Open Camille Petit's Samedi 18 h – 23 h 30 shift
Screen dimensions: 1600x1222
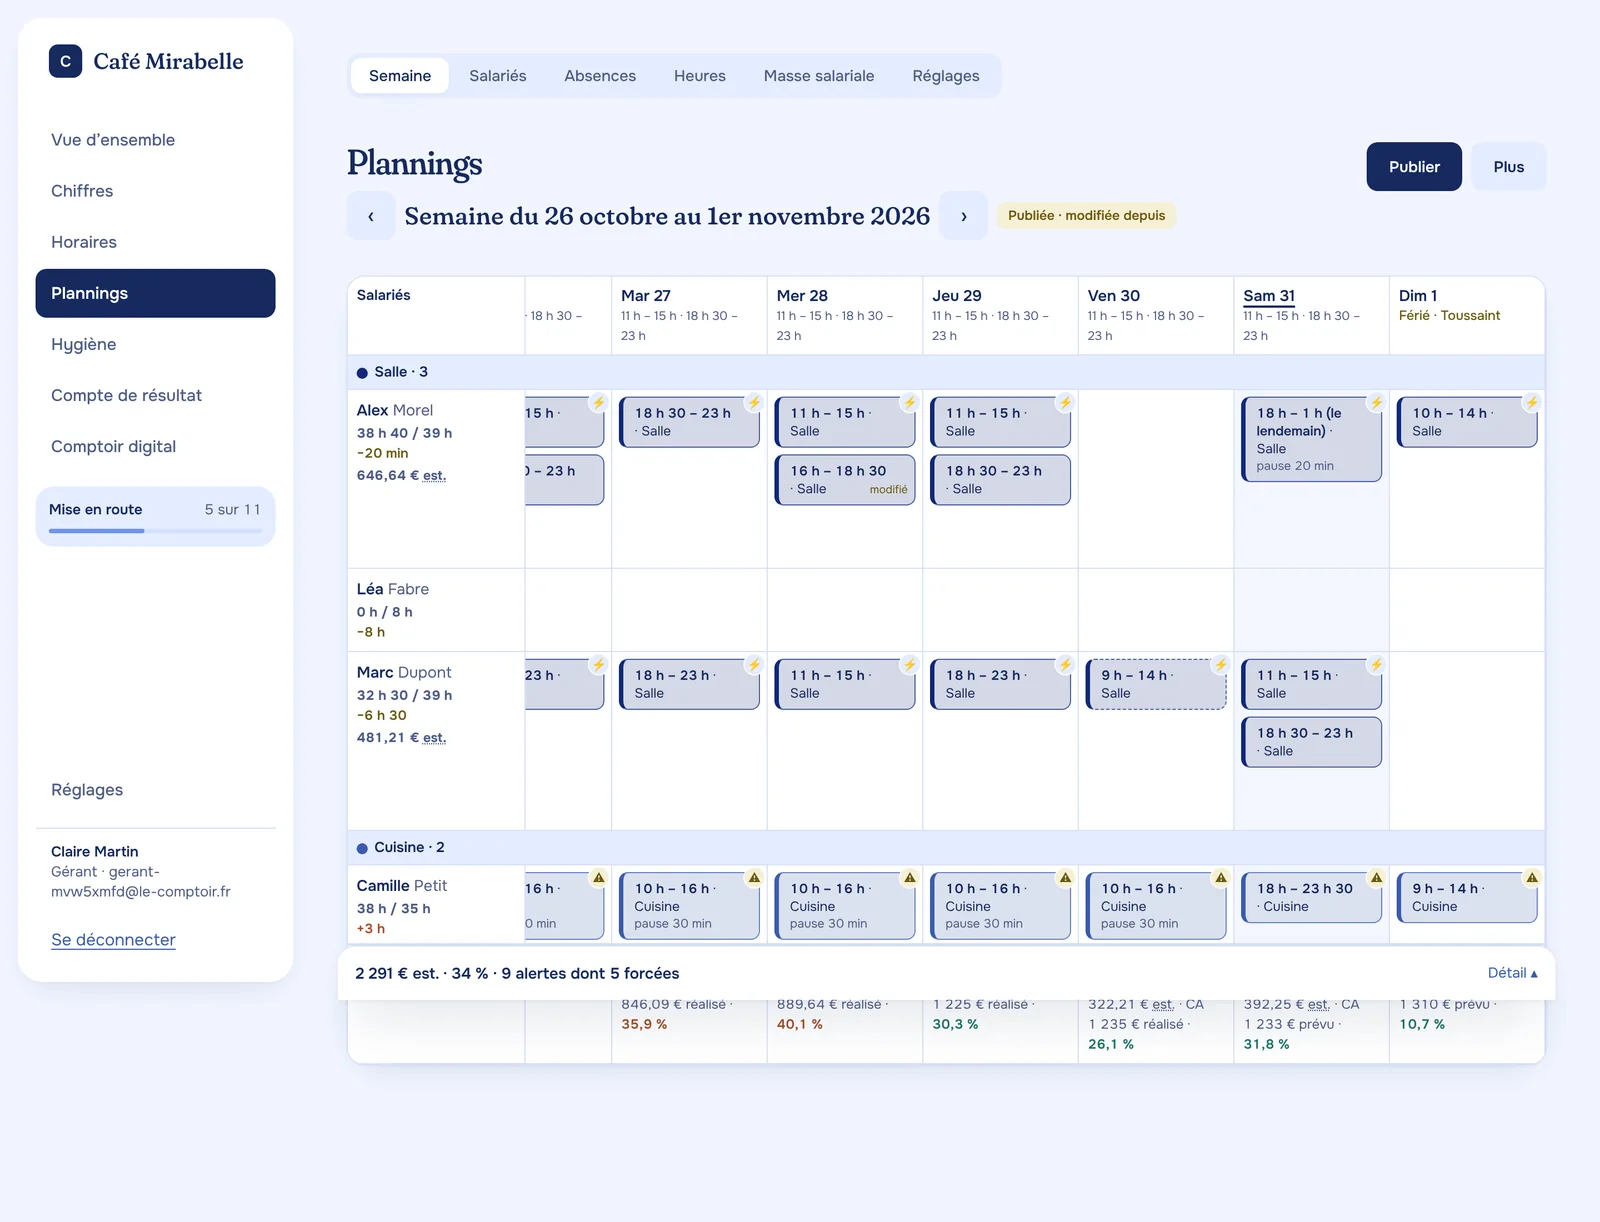click(1311, 898)
